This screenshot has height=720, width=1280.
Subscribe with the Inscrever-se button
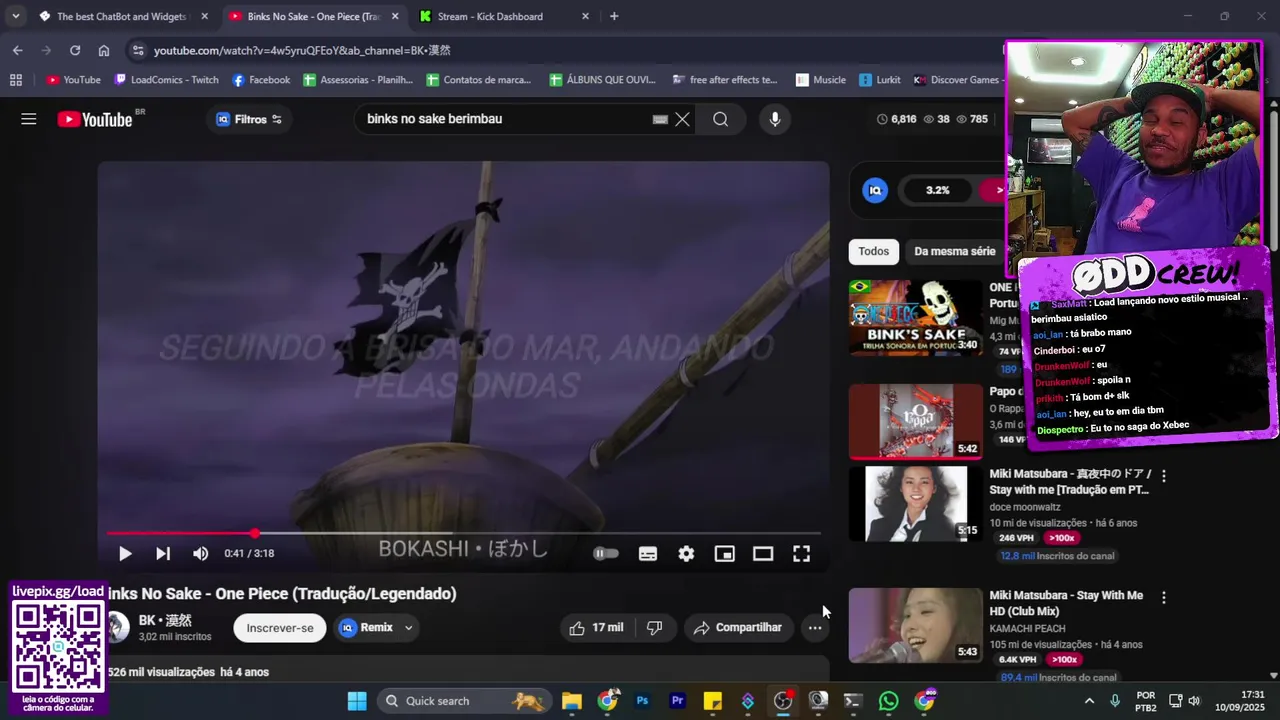click(280, 627)
